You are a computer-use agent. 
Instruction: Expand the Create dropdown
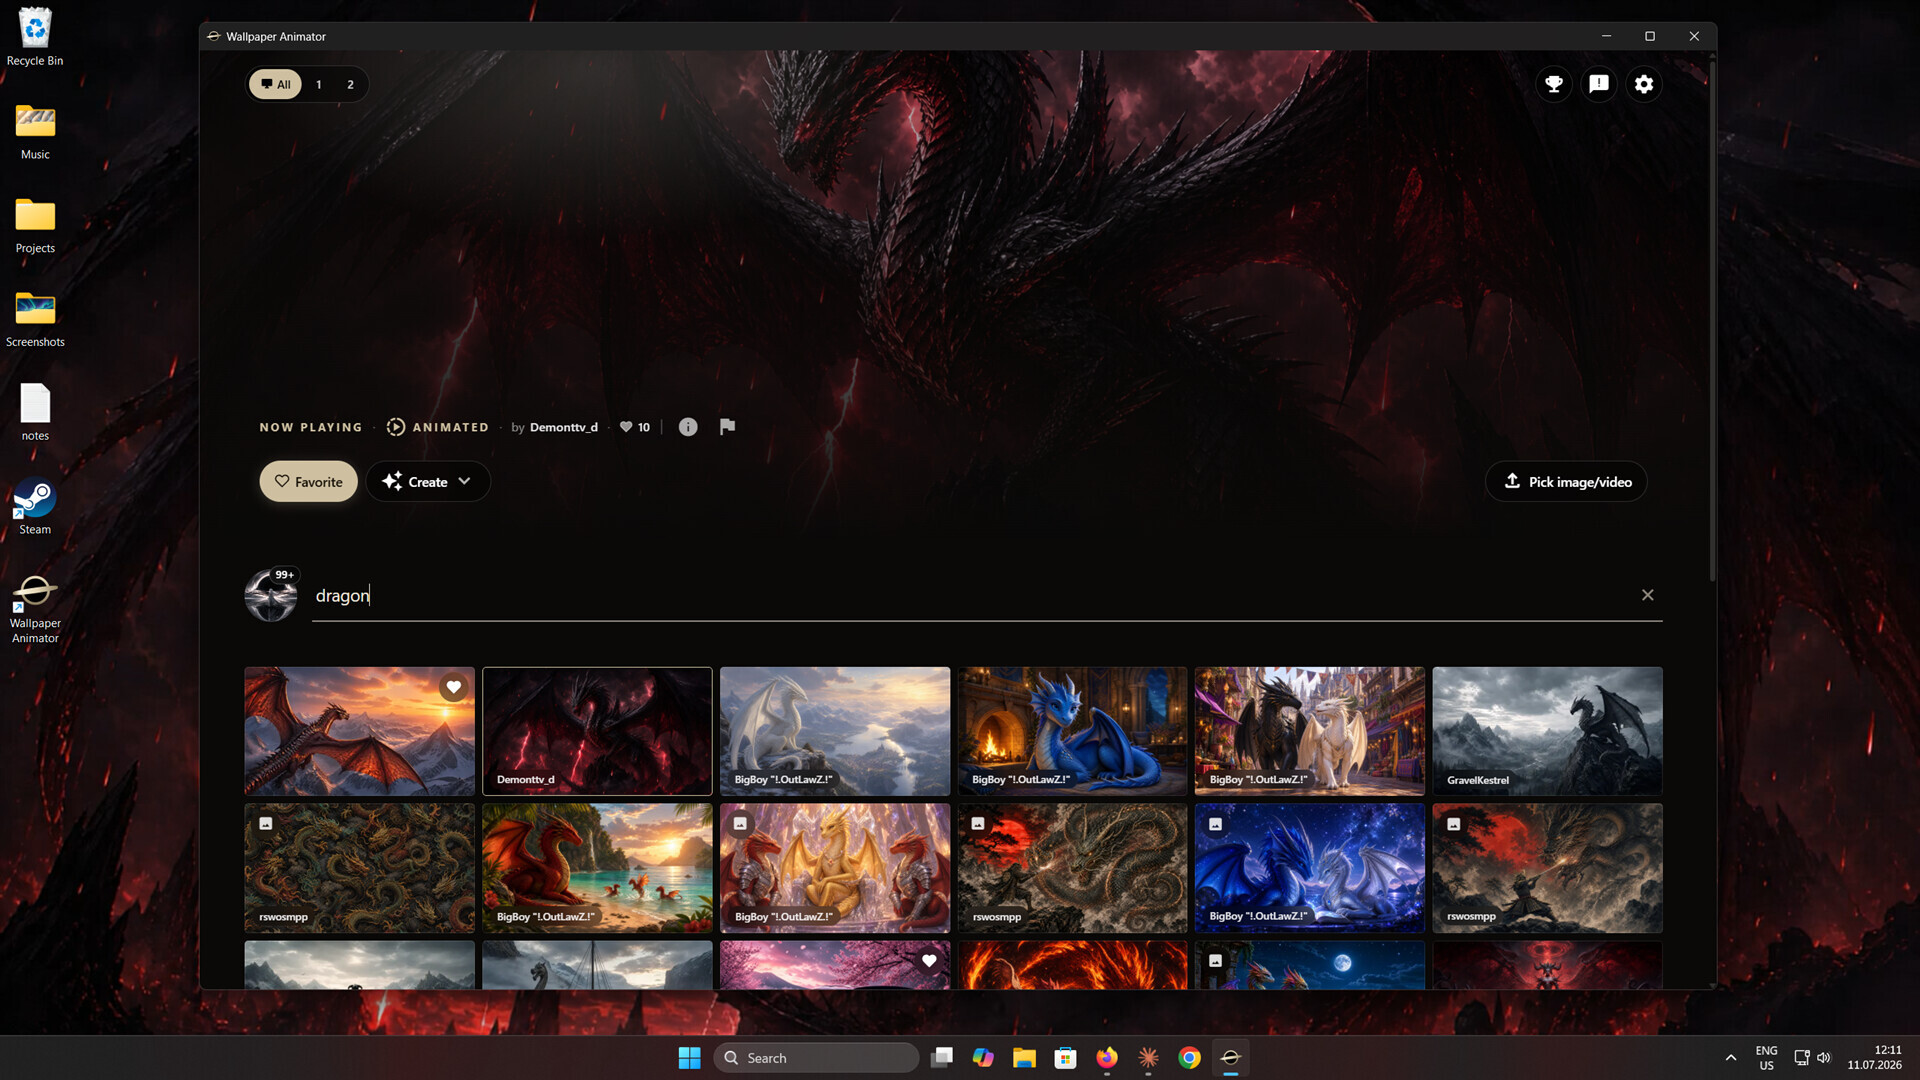[428, 482]
